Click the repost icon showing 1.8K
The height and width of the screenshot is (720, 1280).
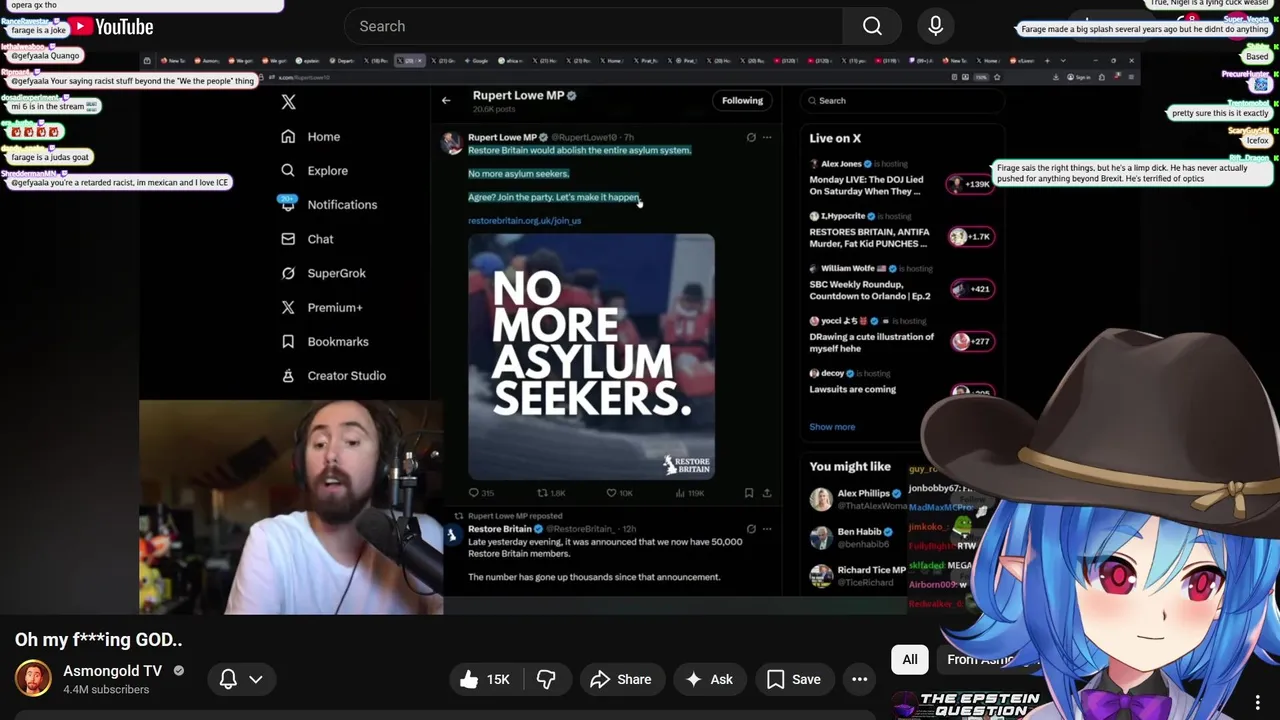pos(543,493)
